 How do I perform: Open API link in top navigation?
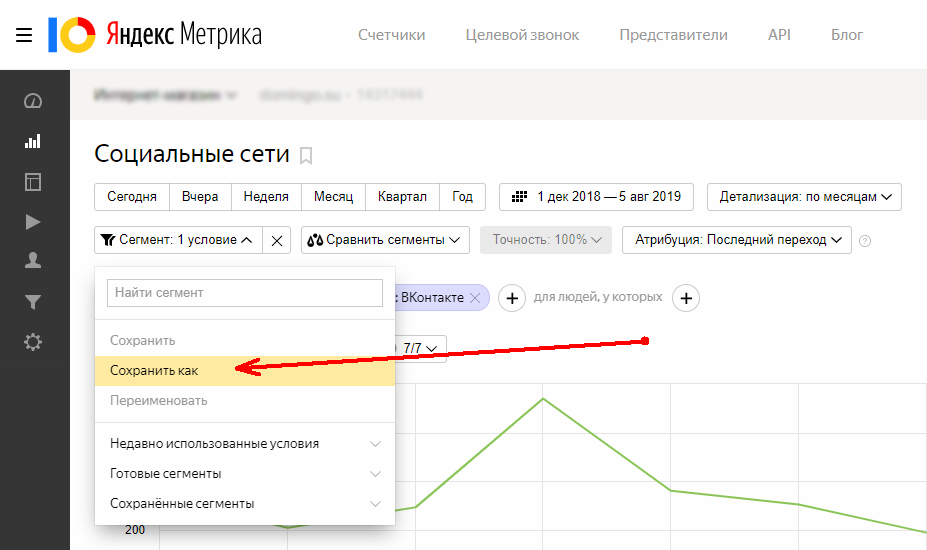pyautogui.click(x=779, y=35)
